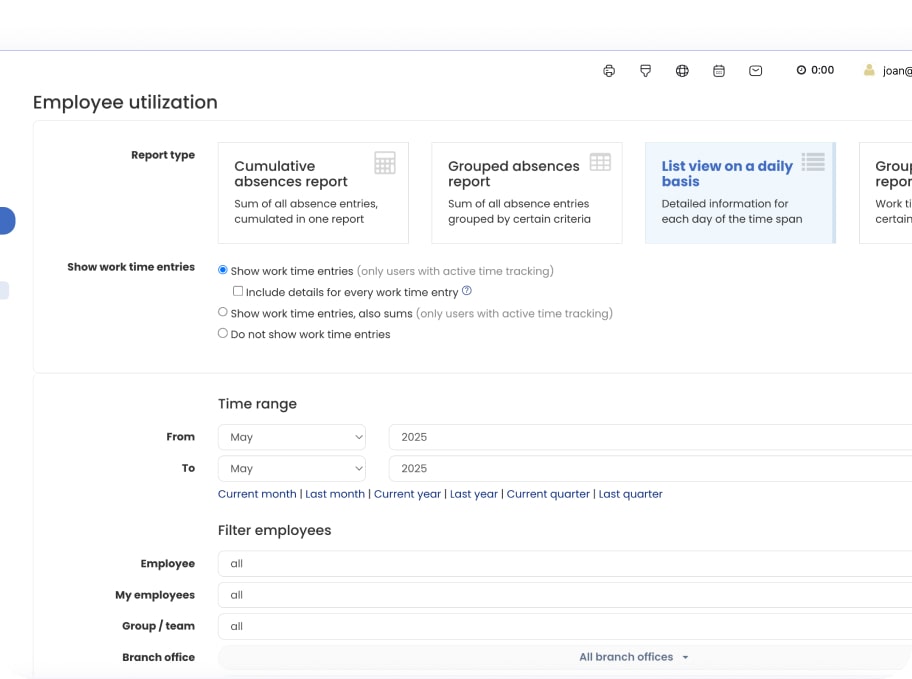The image size is (912, 679).
Task: Click the printer icon in top toolbar
Action: click(609, 71)
